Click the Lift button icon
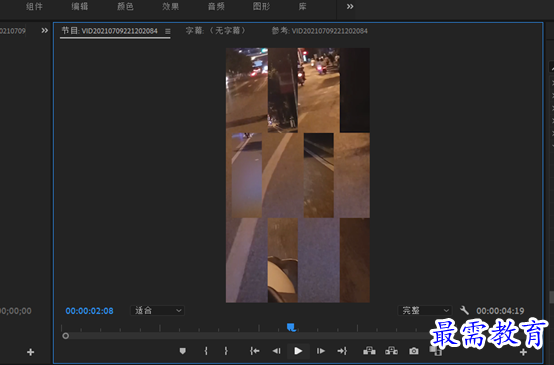Viewport: 554px width, 365px height. [369, 351]
